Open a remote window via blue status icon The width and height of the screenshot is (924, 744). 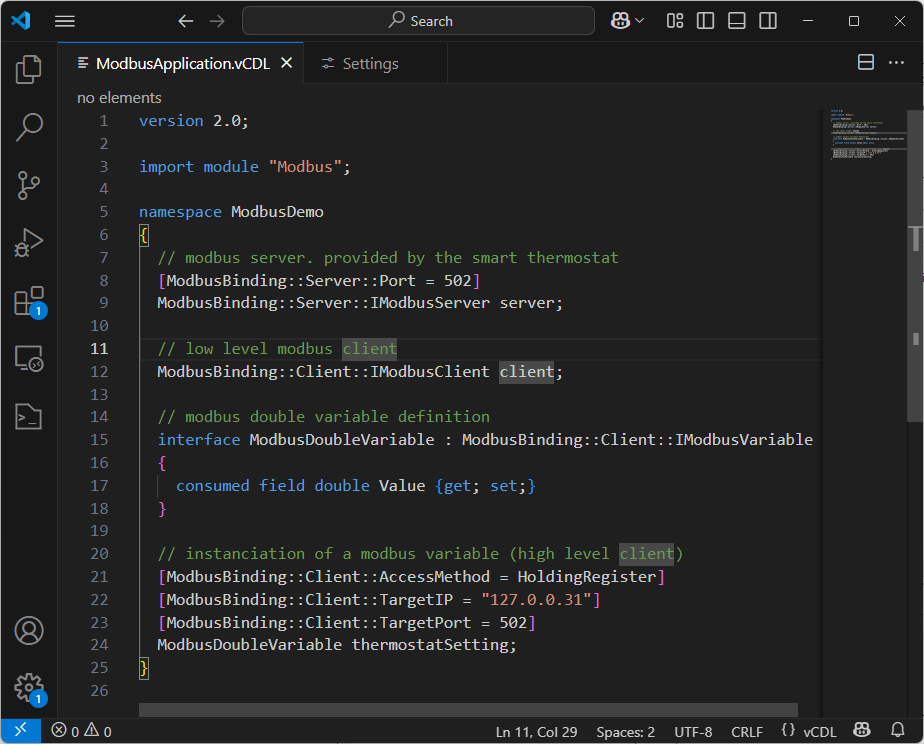21,731
